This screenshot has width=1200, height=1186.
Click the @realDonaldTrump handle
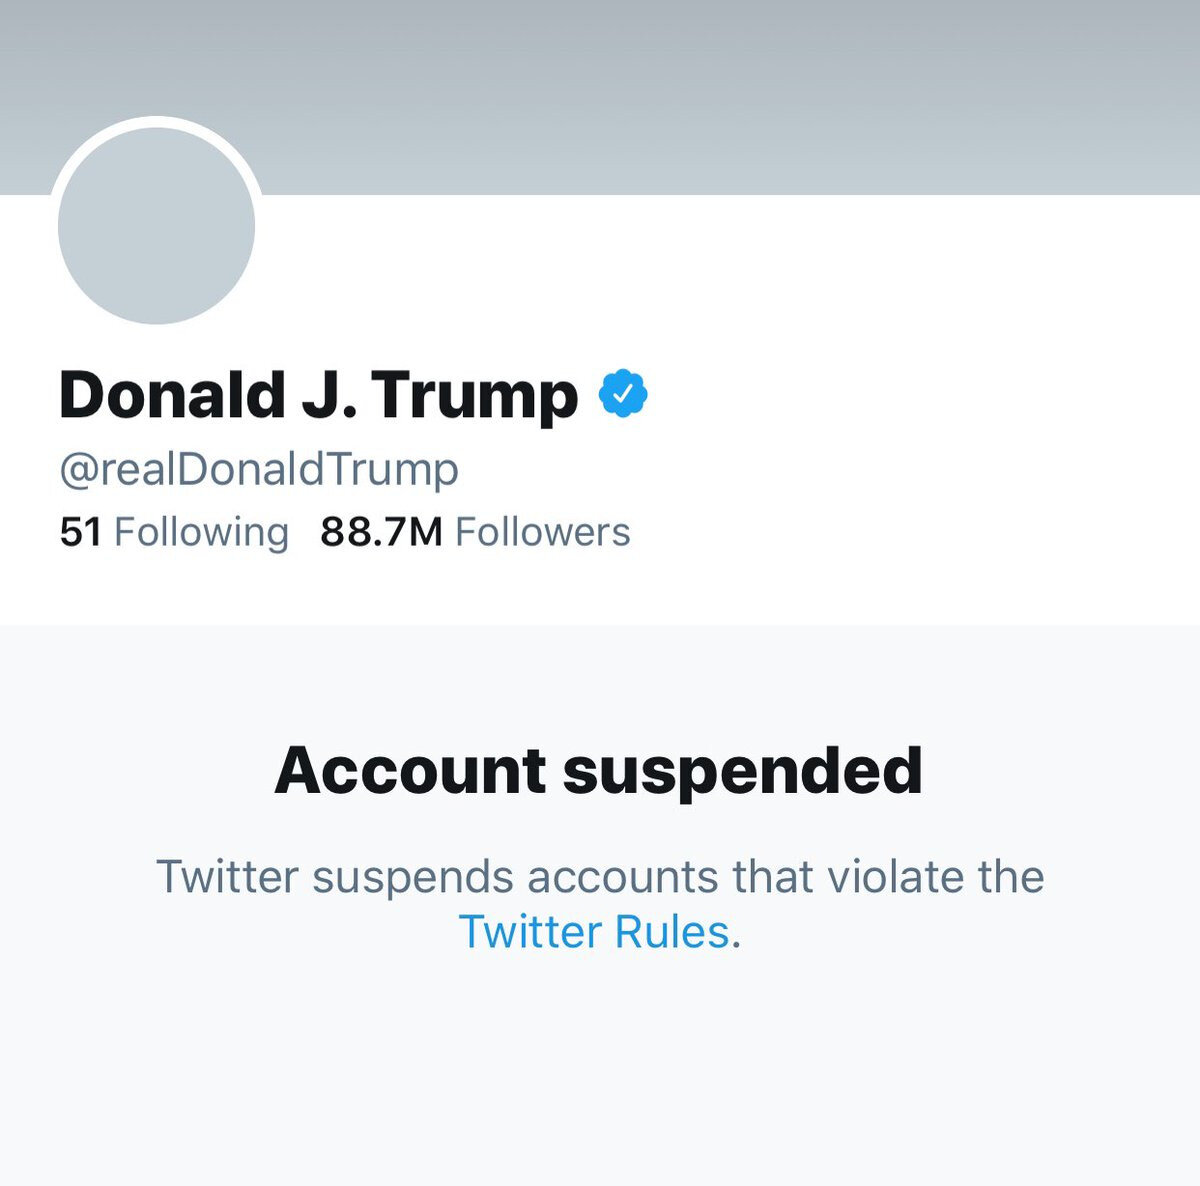click(258, 466)
